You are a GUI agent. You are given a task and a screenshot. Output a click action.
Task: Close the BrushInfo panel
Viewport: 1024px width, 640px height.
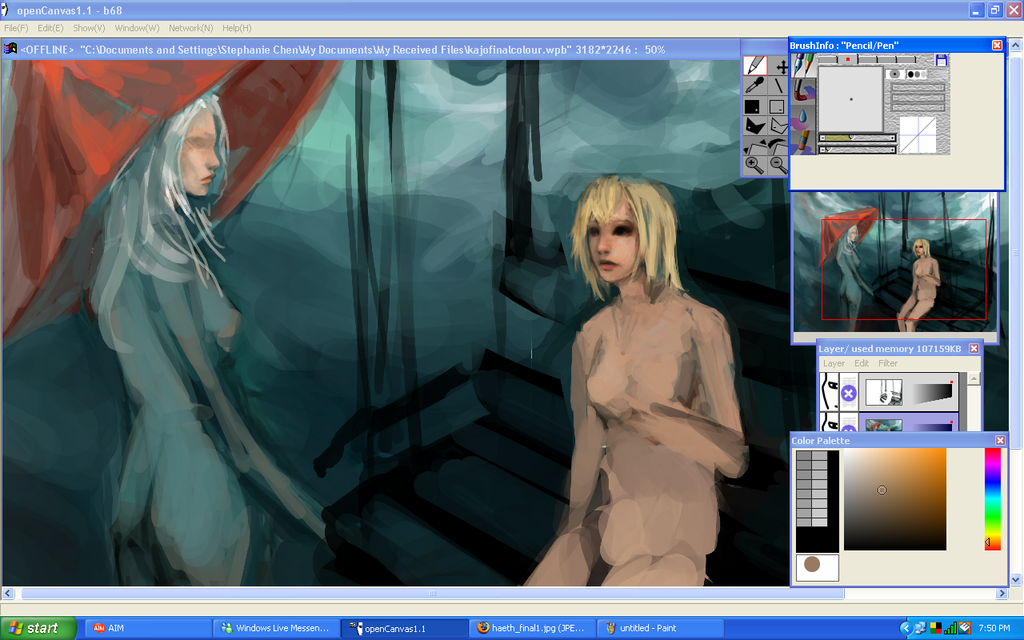tap(997, 45)
